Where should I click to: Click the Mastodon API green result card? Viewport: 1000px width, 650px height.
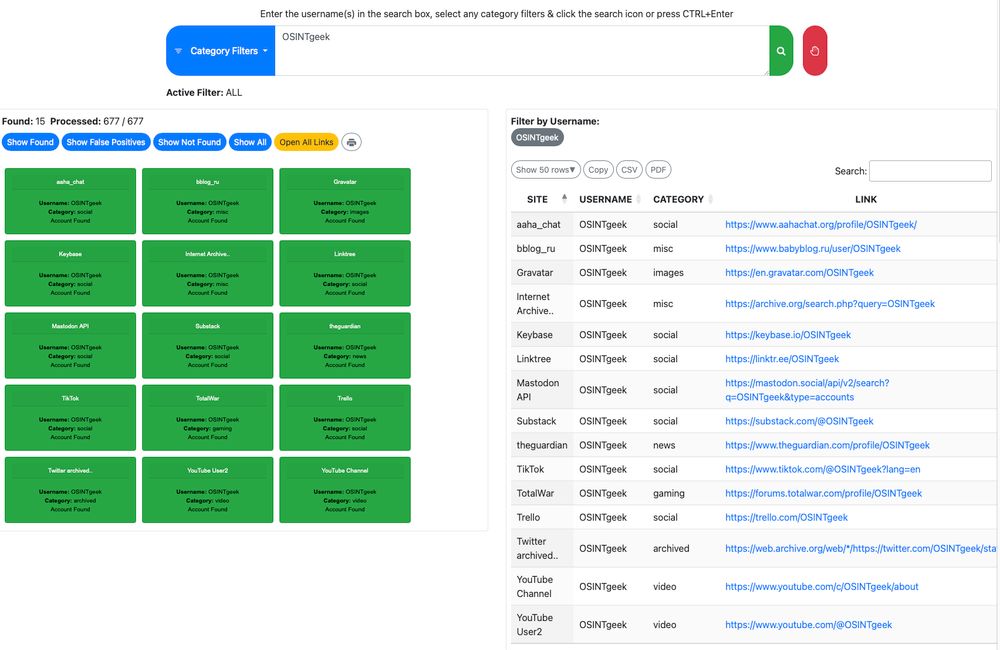[x=70, y=345]
